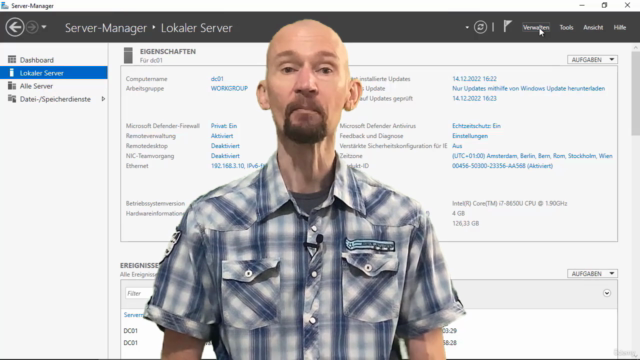The image size is (640, 360).
Task: Click the installed updates date 14.12.2022 16:22
Action: click(474, 79)
